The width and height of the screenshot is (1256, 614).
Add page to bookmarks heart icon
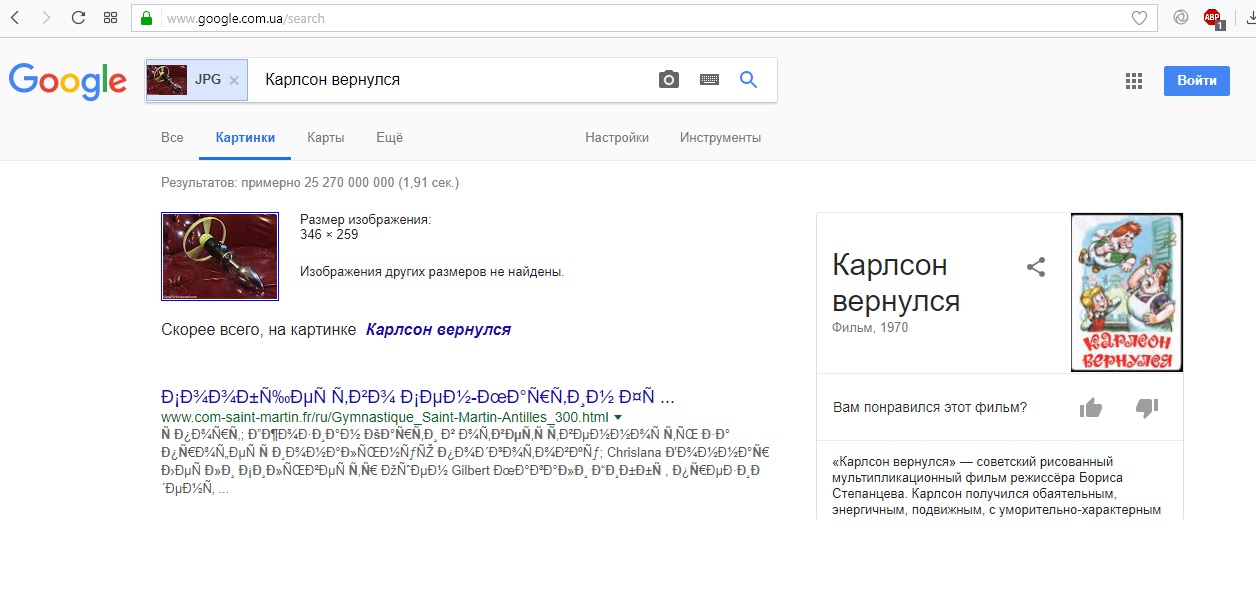pyautogui.click(x=1138, y=18)
